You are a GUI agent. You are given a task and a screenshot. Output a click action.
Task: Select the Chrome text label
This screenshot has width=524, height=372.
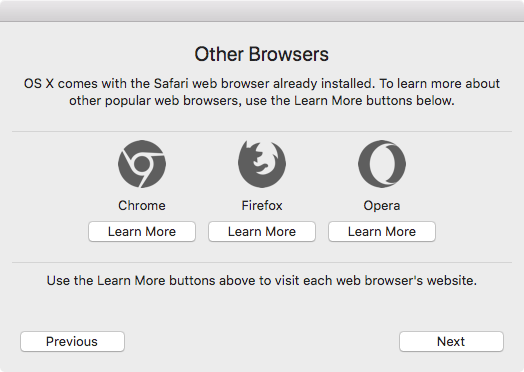142,206
